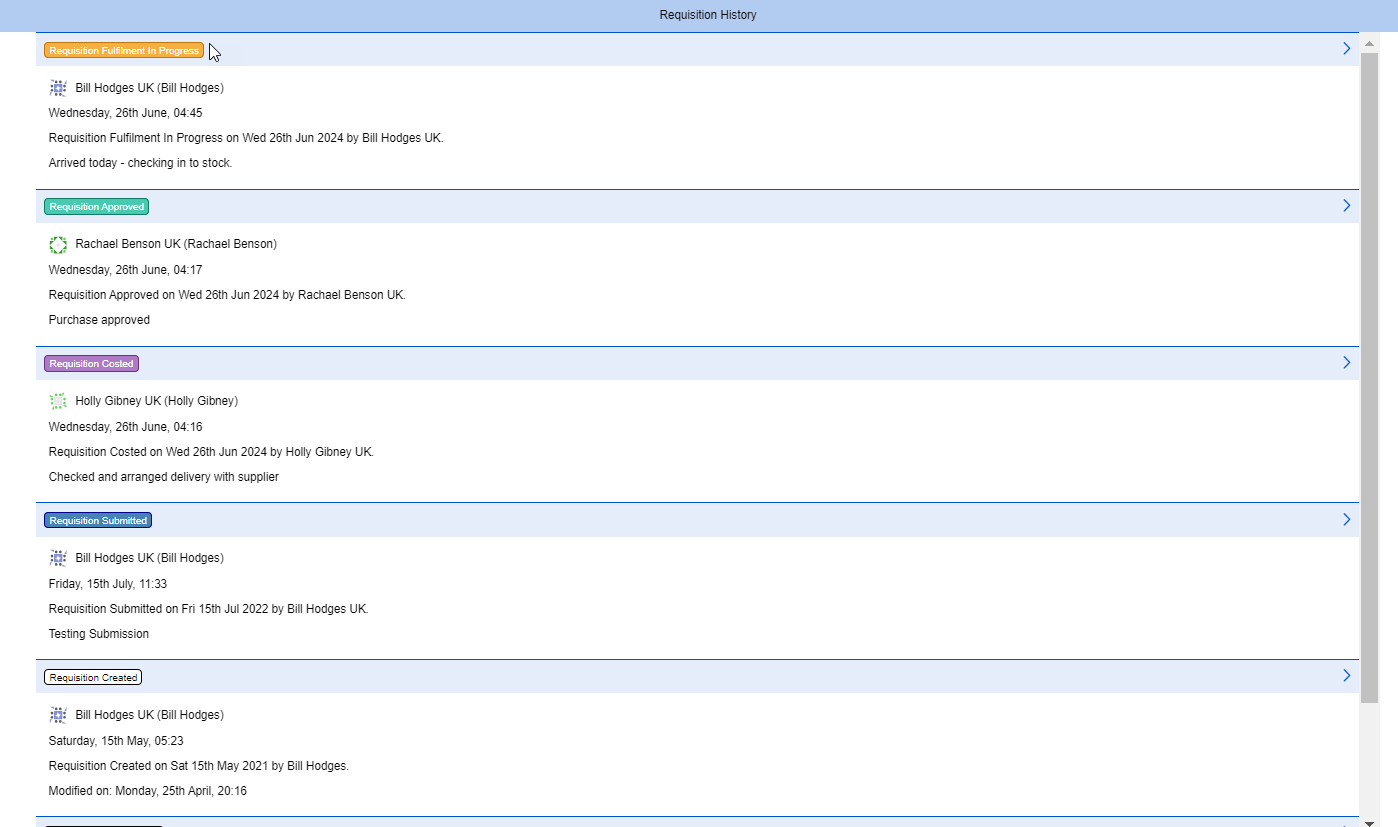
Task: Click Bill Hodges avatar in Fulfilment In Progress entry
Action: (58, 88)
